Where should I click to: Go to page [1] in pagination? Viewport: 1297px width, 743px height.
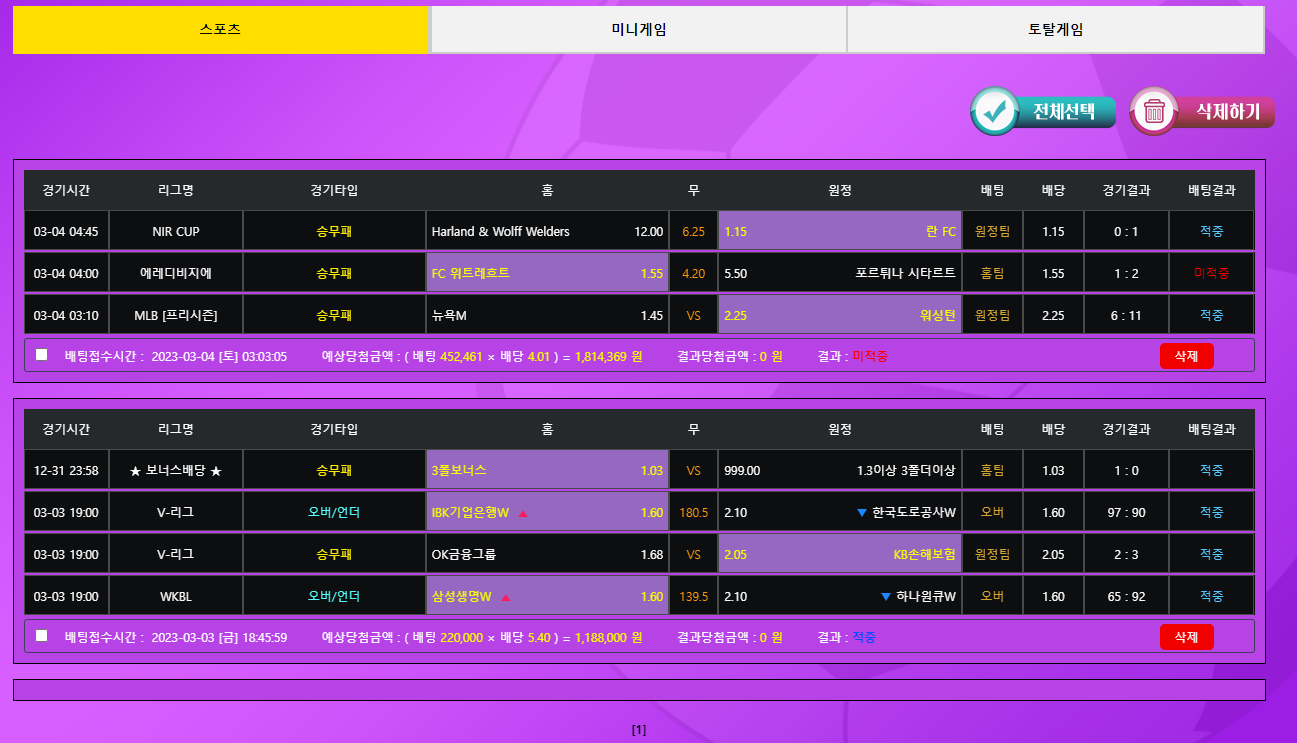click(639, 730)
